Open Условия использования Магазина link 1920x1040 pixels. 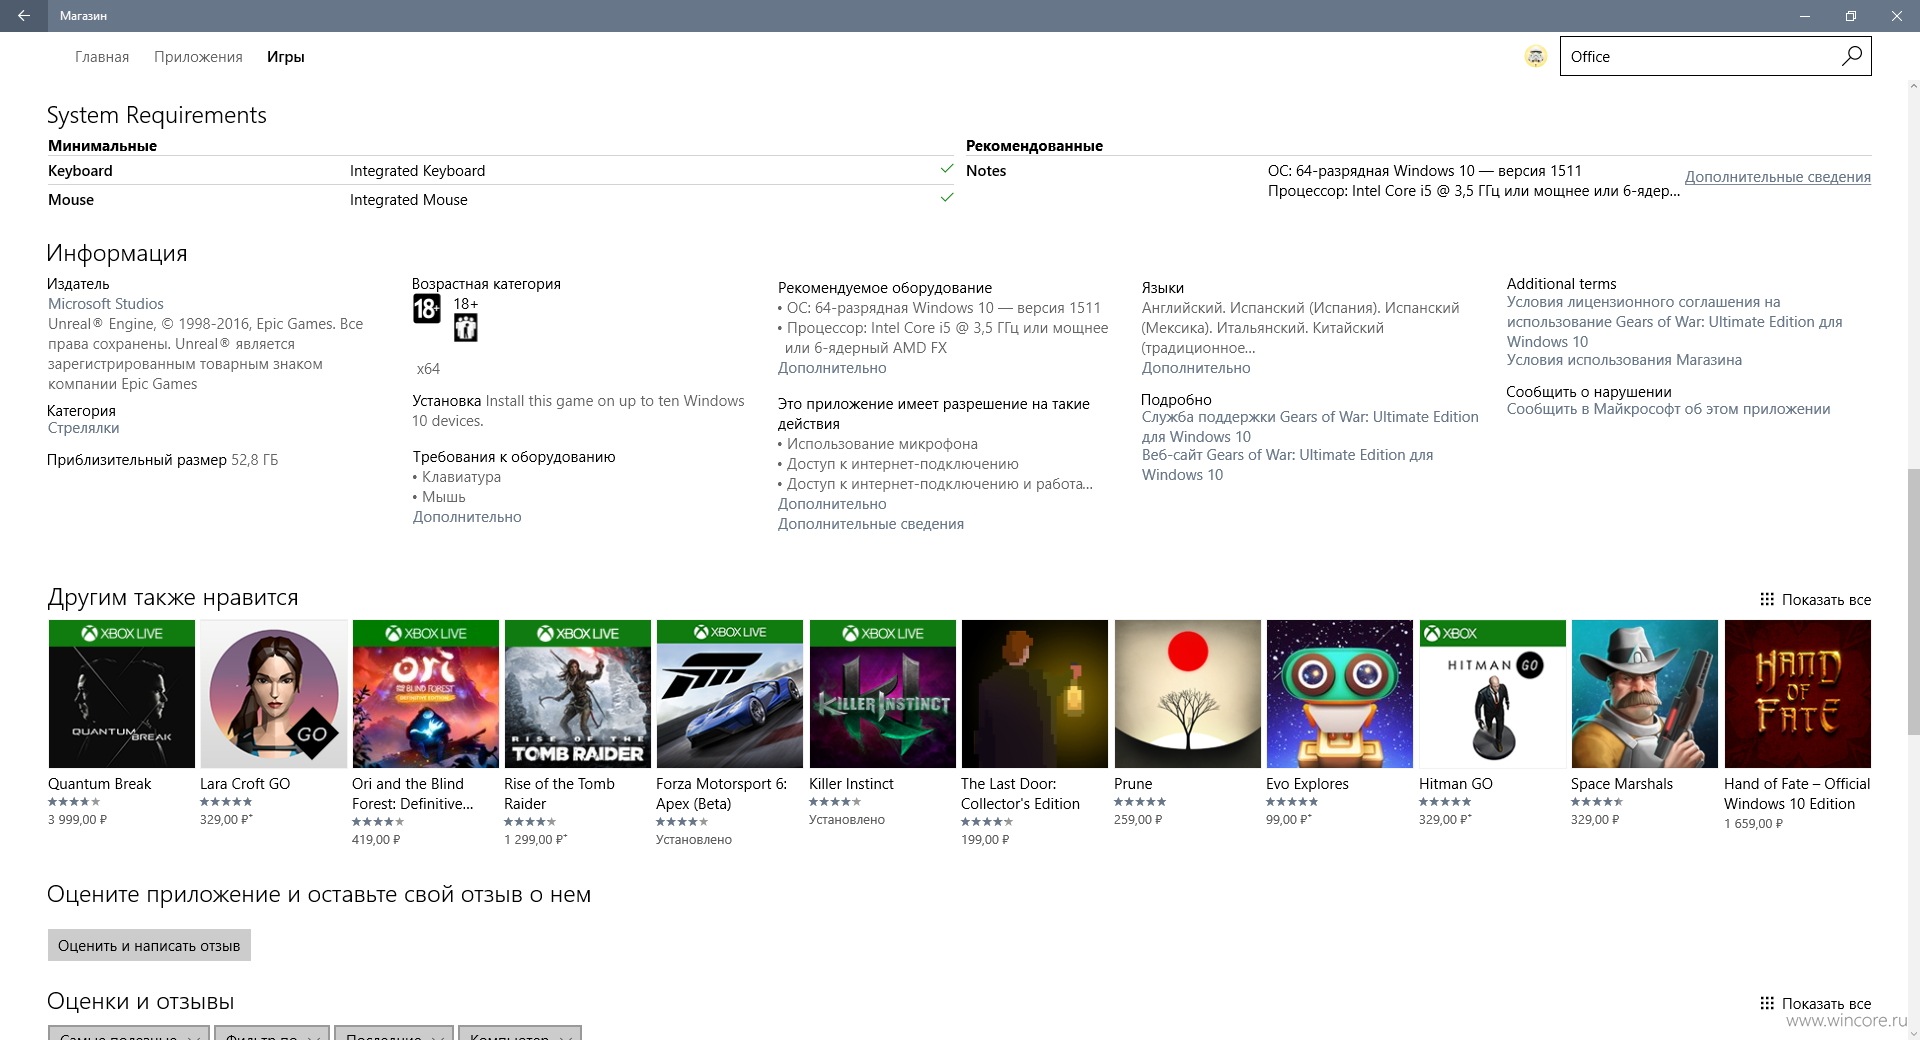click(x=1624, y=360)
